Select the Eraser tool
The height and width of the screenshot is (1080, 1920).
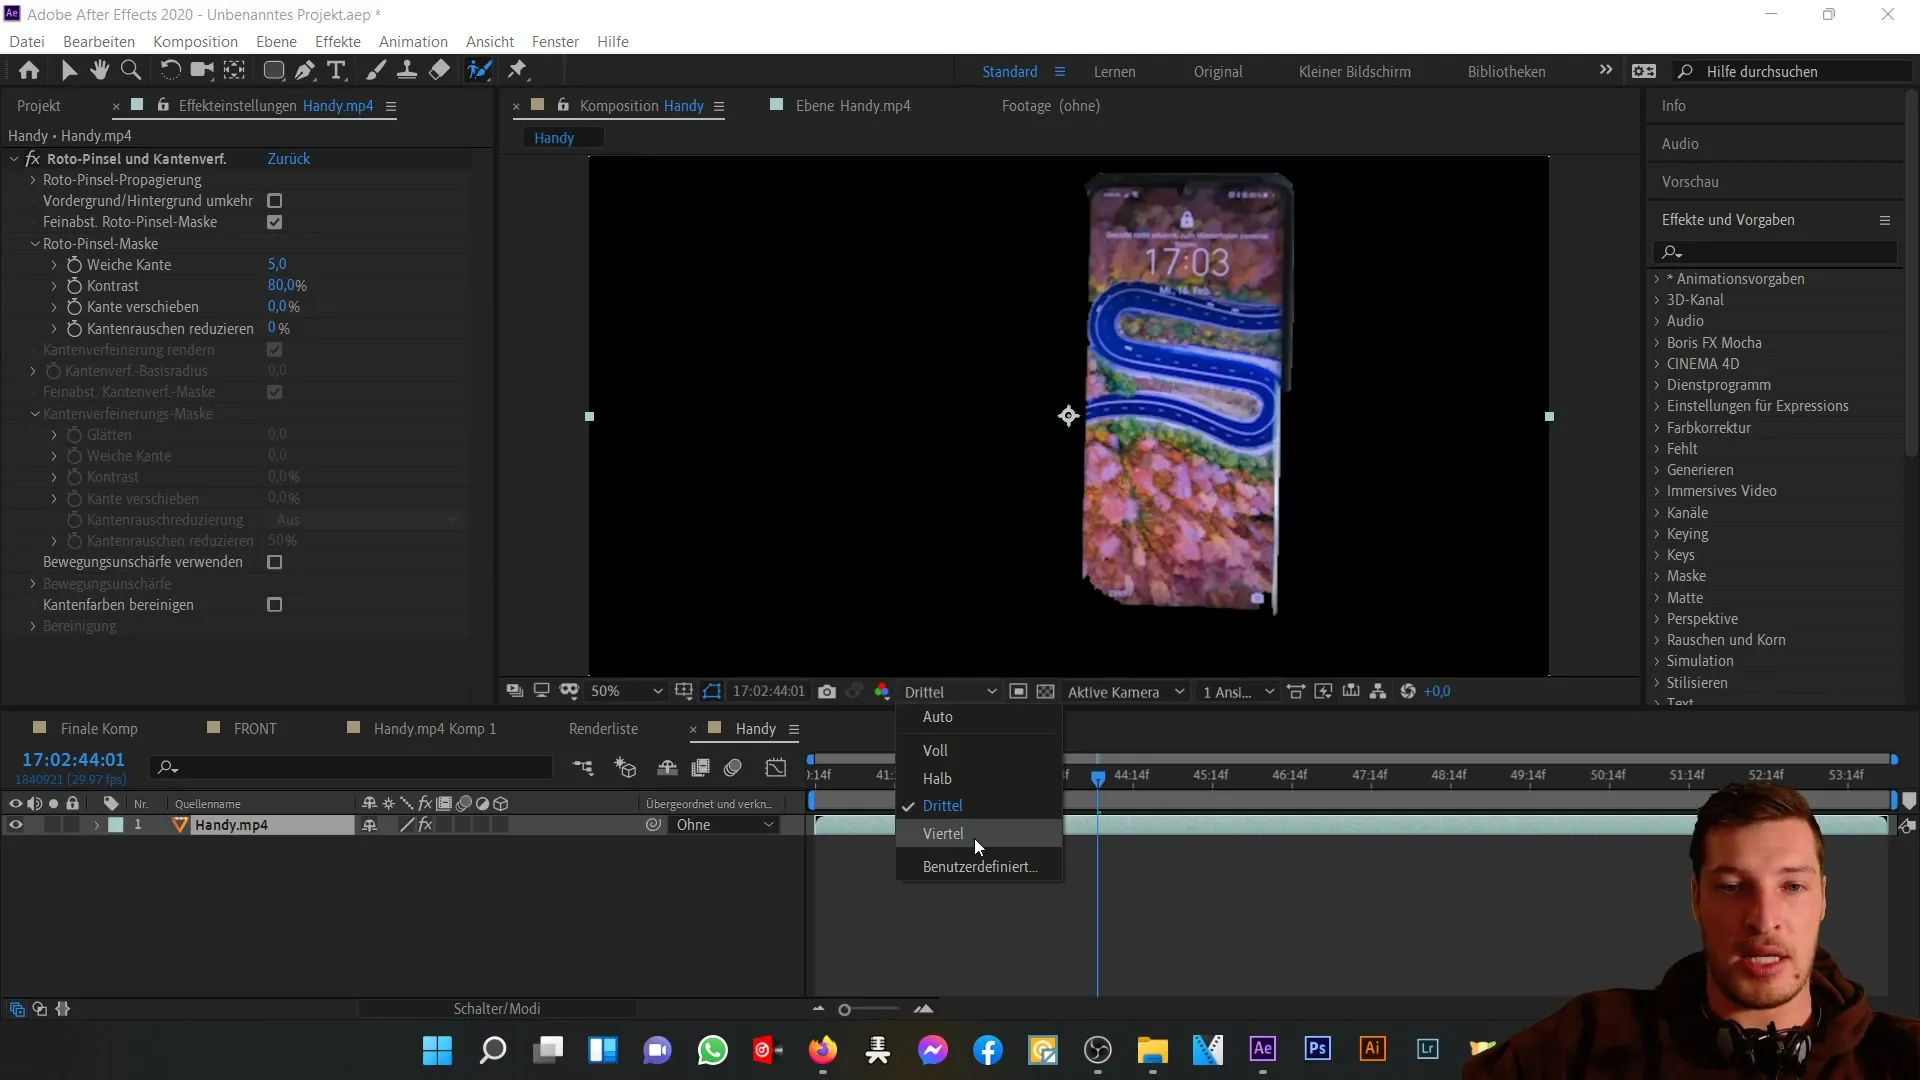pyautogui.click(x=439, y=70)
